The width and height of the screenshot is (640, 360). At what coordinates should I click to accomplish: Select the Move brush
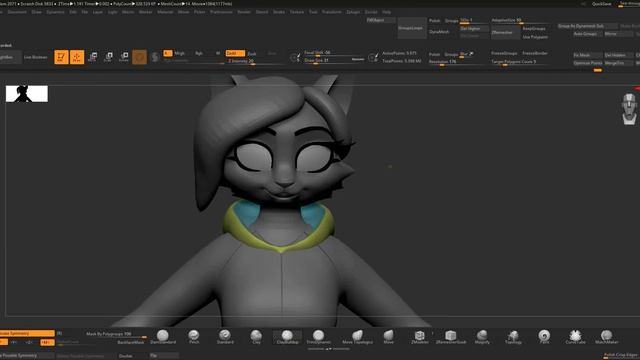coord(389,337)
